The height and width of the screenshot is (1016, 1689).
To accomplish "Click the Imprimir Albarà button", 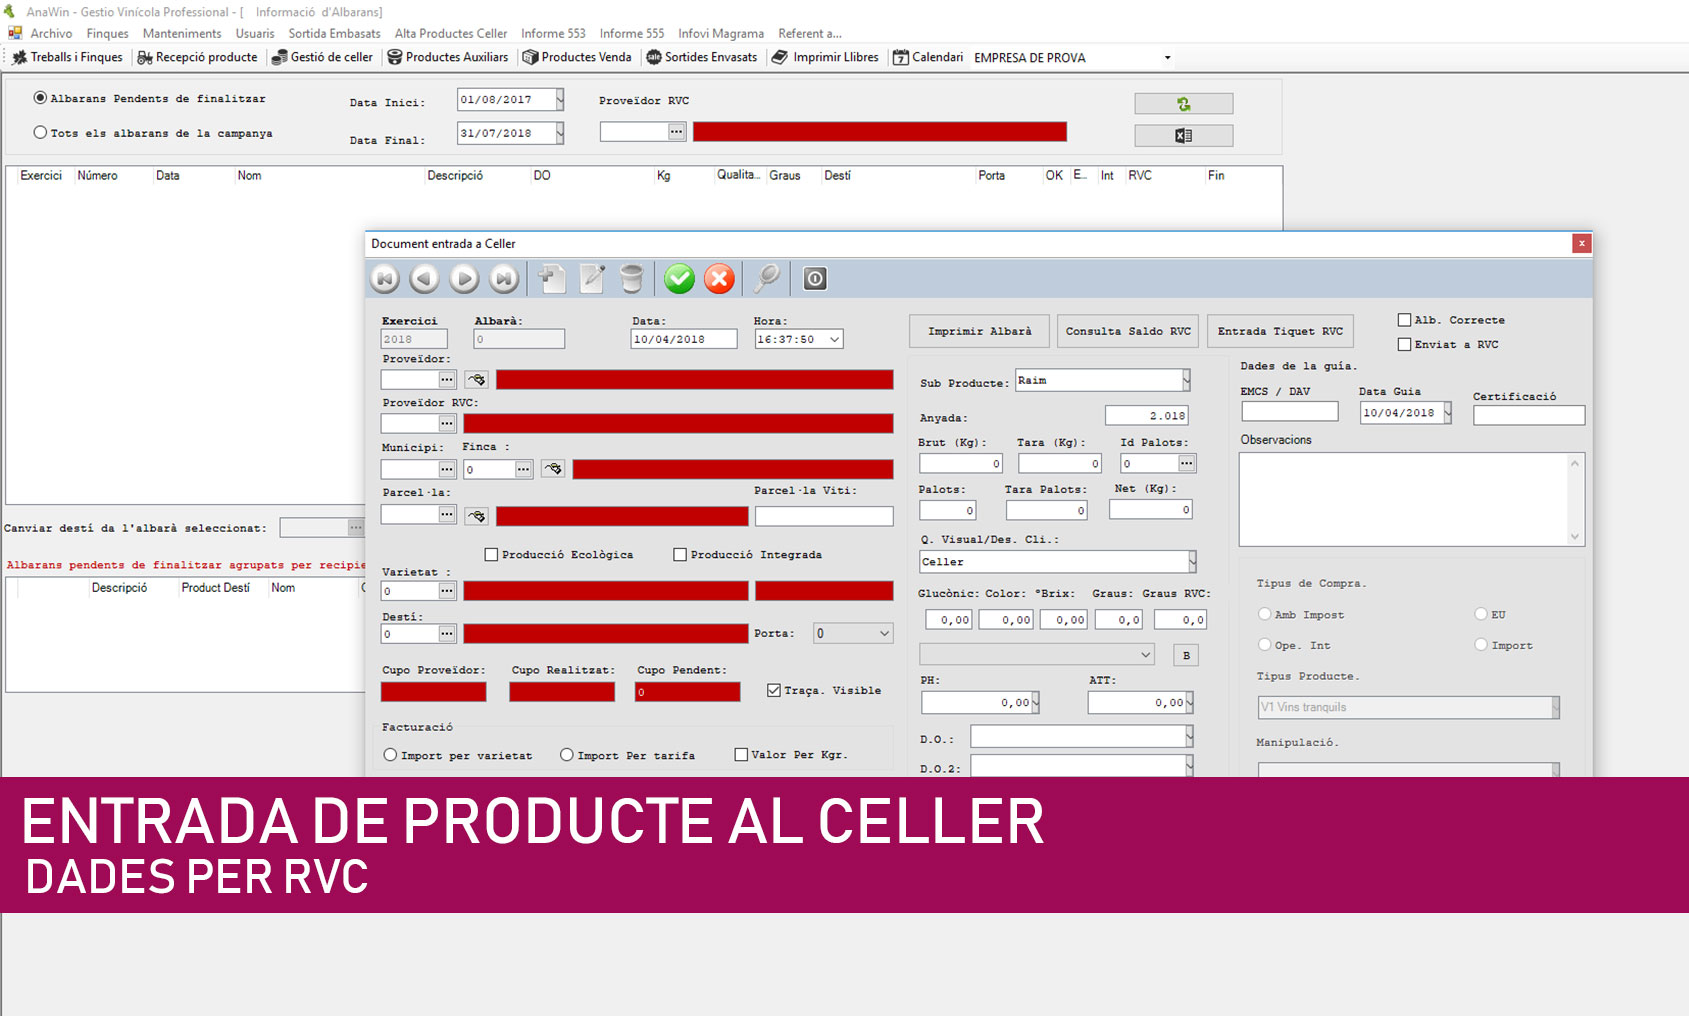I will [979, 331].
